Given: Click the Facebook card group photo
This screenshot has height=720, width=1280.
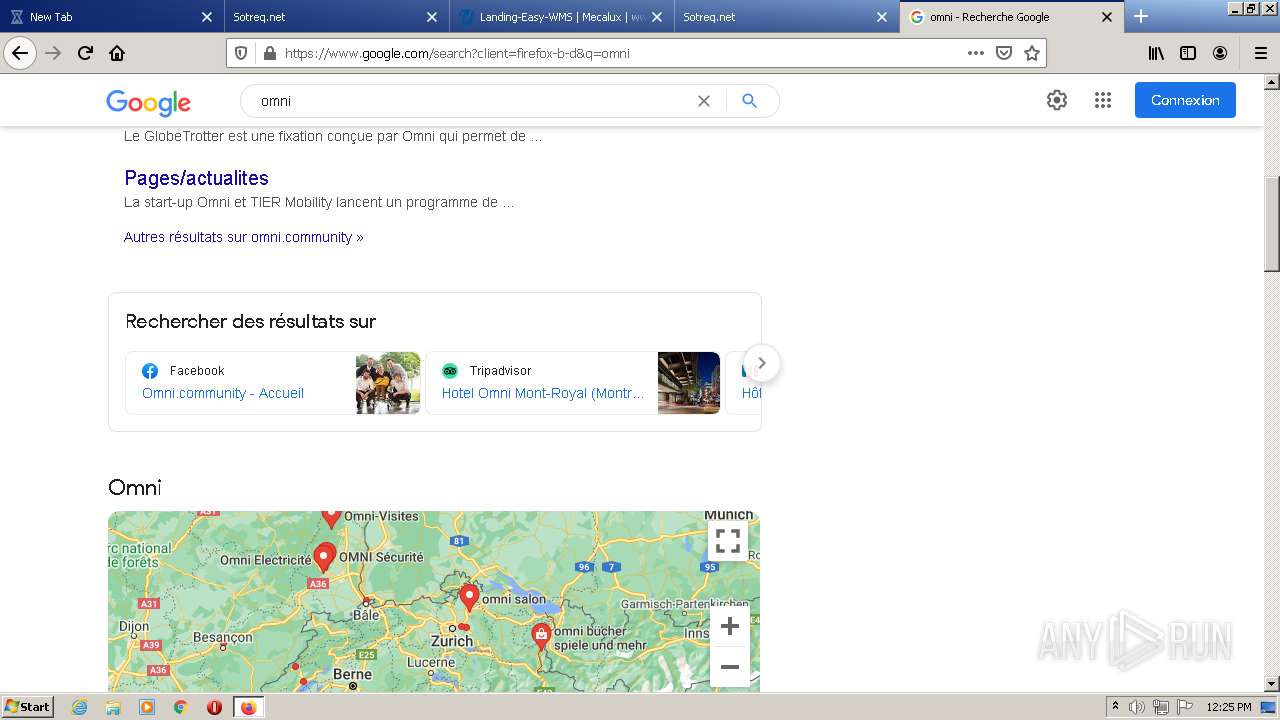Looking at the screenshot, I should (x=388, y=383).
